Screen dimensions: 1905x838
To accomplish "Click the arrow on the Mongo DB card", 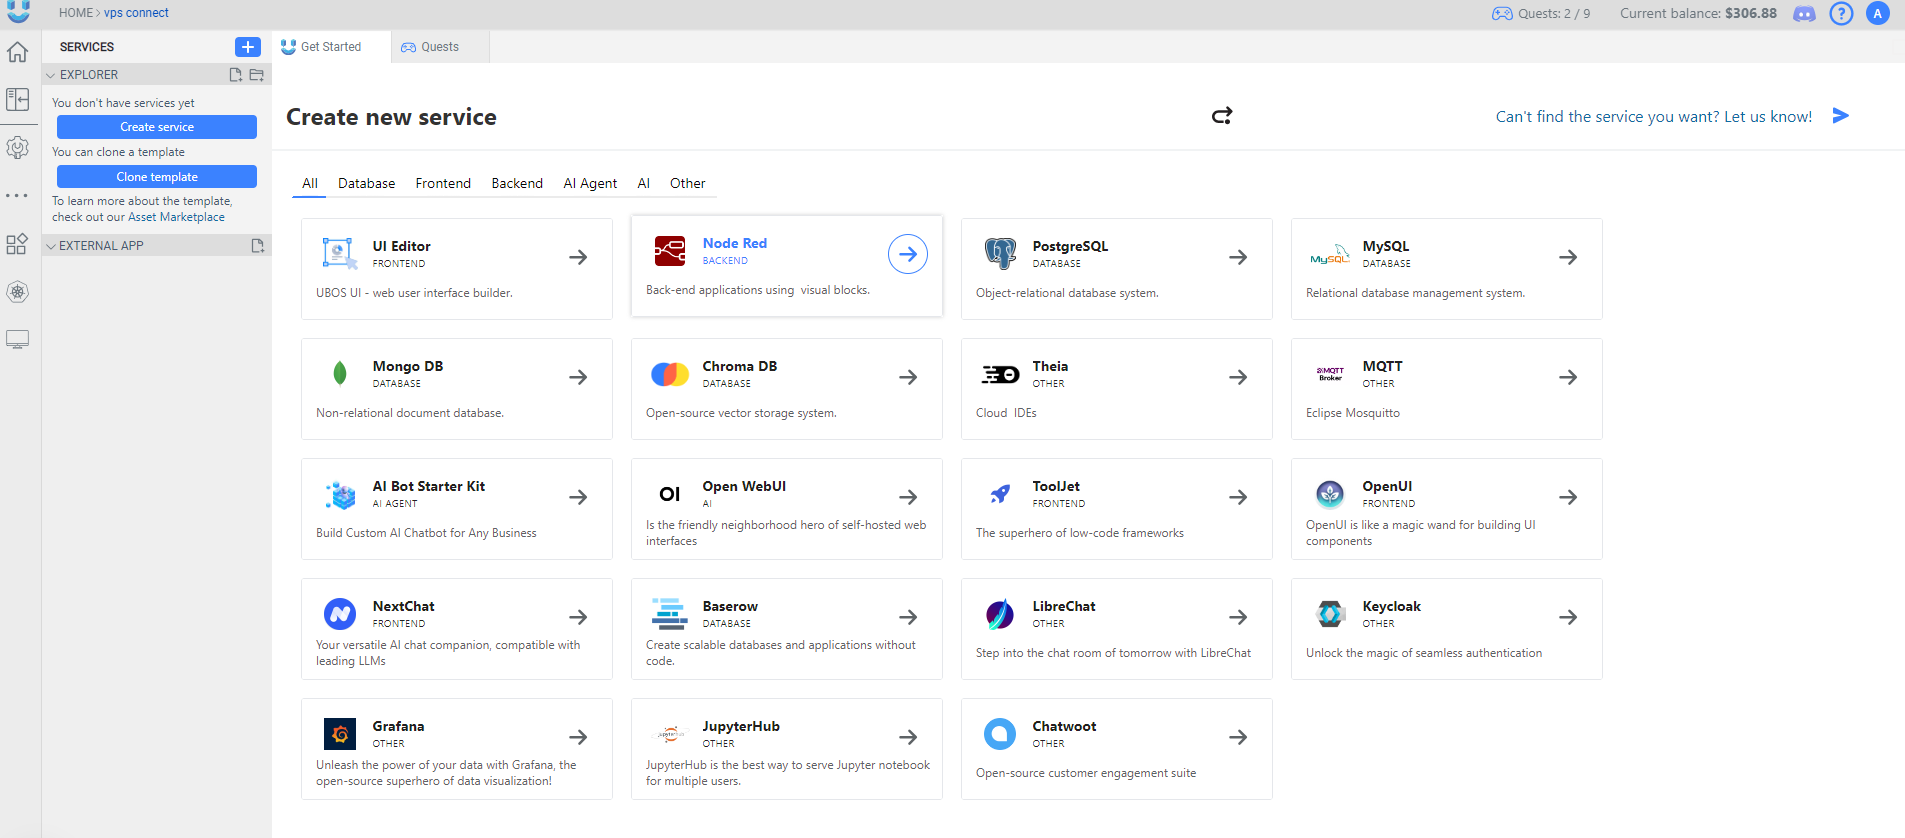I will (578, 377).
